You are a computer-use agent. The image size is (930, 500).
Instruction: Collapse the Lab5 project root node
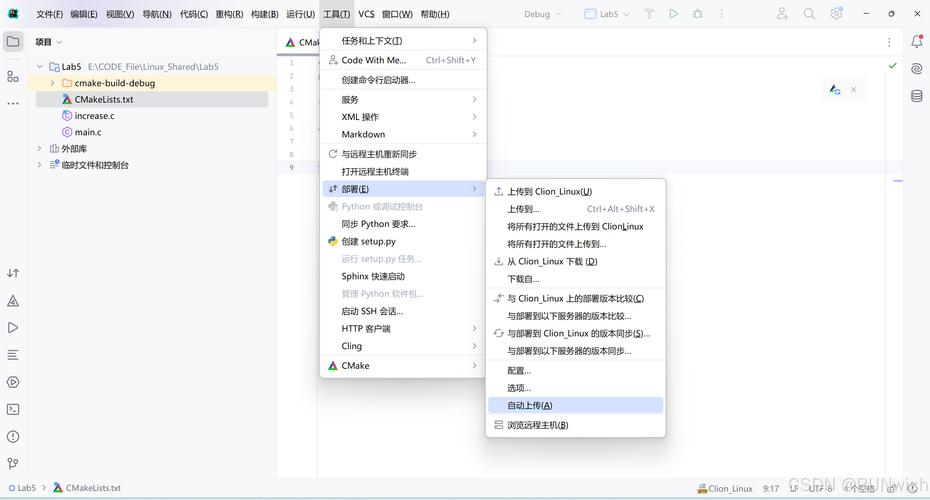tap(40, 66)
